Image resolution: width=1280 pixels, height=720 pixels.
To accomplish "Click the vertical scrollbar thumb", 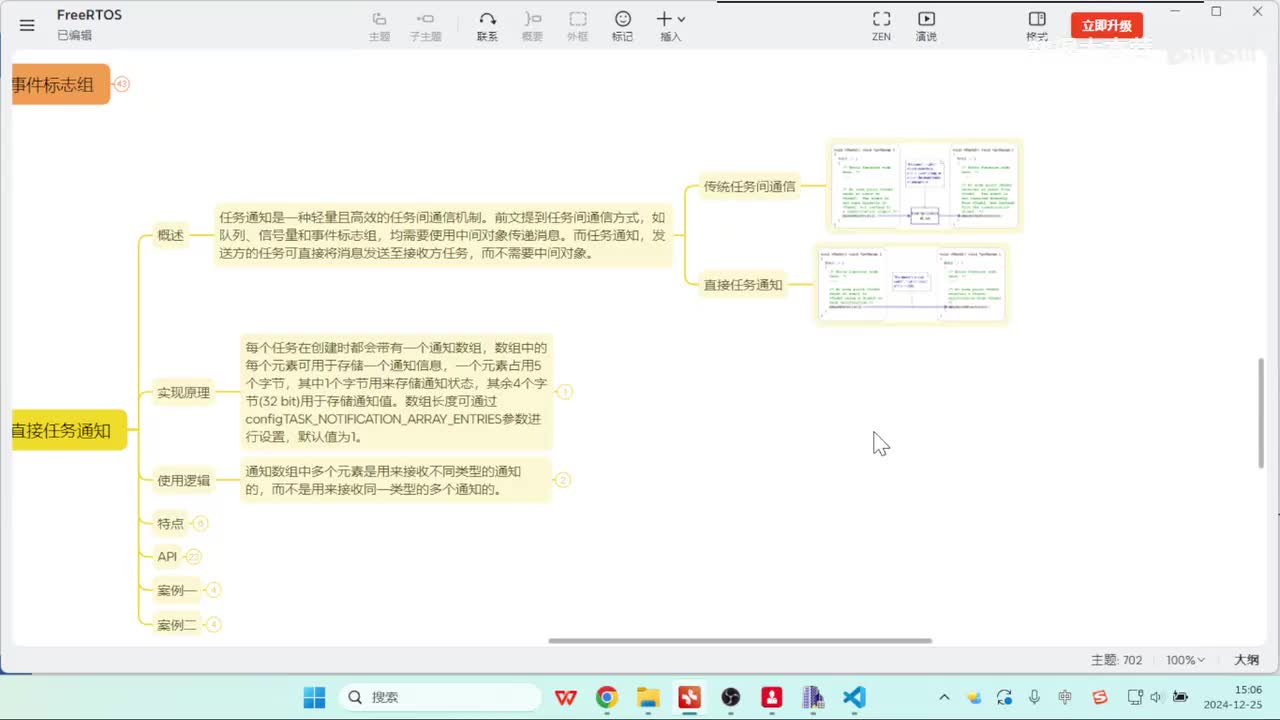I will pyautogui.click(x=1261, y=412).
